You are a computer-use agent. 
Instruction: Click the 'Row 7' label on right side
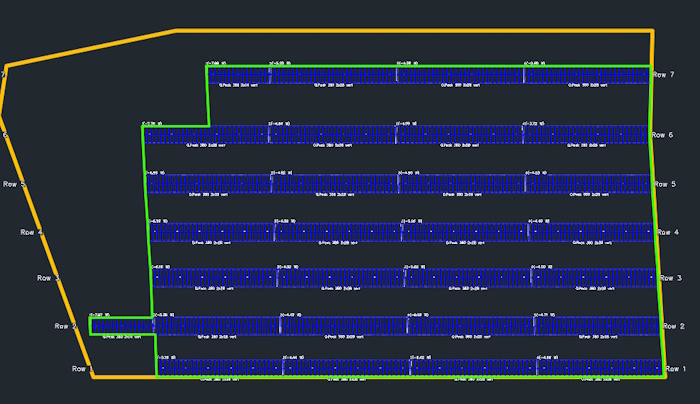click(663, 75)
